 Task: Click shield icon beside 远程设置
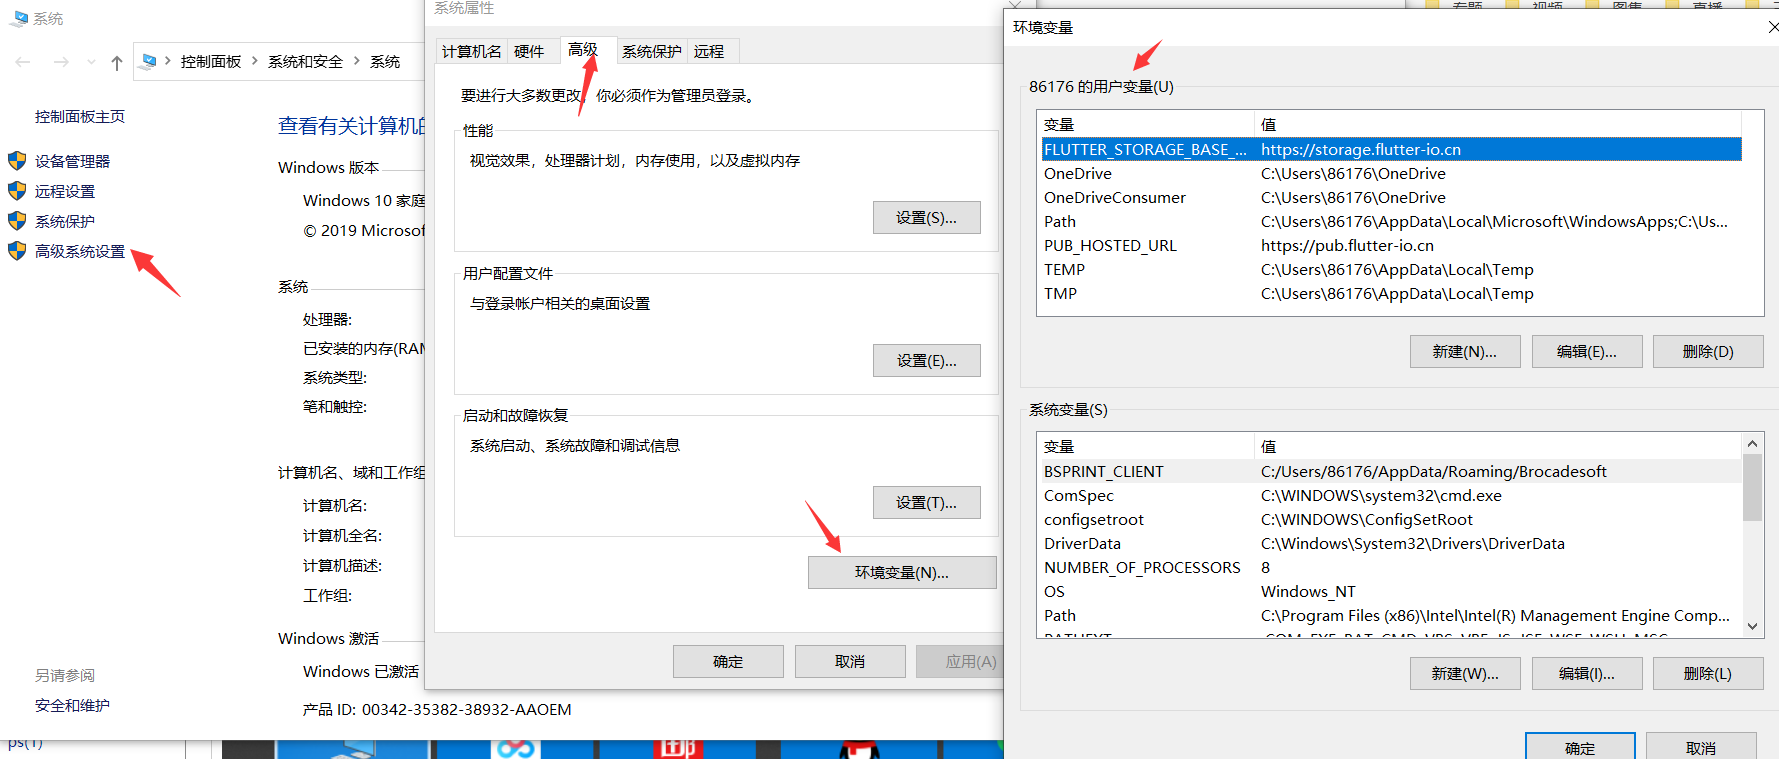click(17, 191)
